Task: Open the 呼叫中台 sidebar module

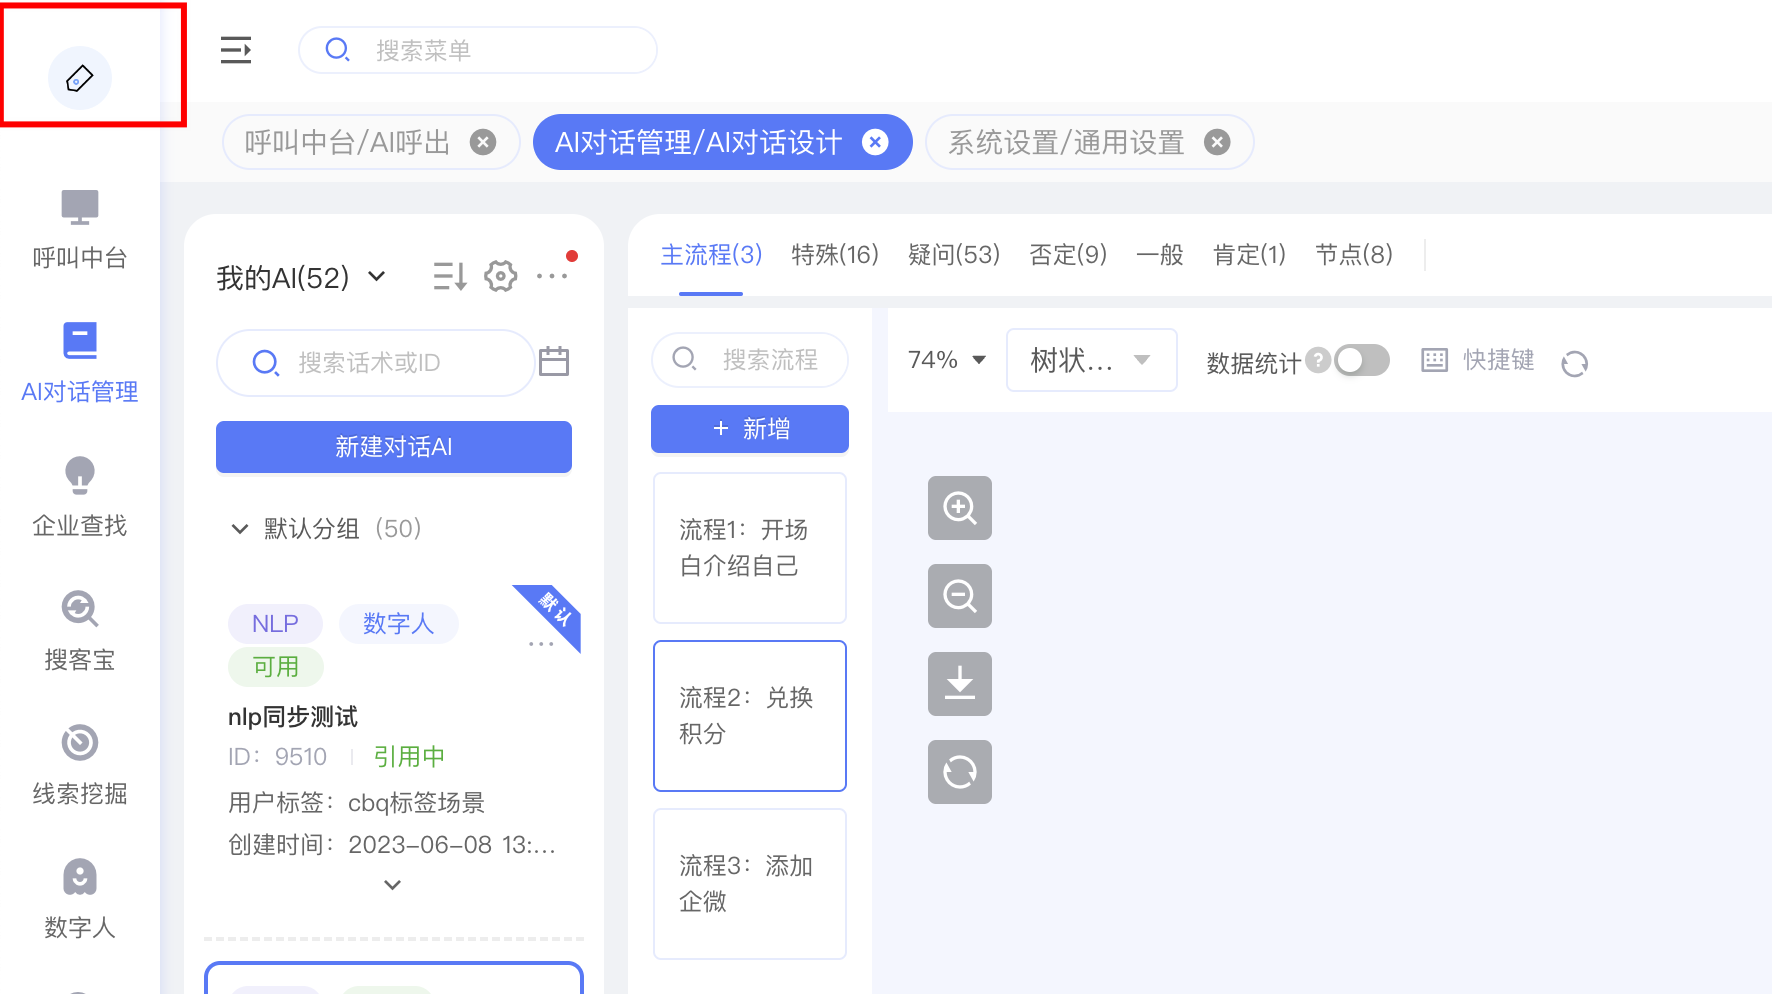Action: 80,230
